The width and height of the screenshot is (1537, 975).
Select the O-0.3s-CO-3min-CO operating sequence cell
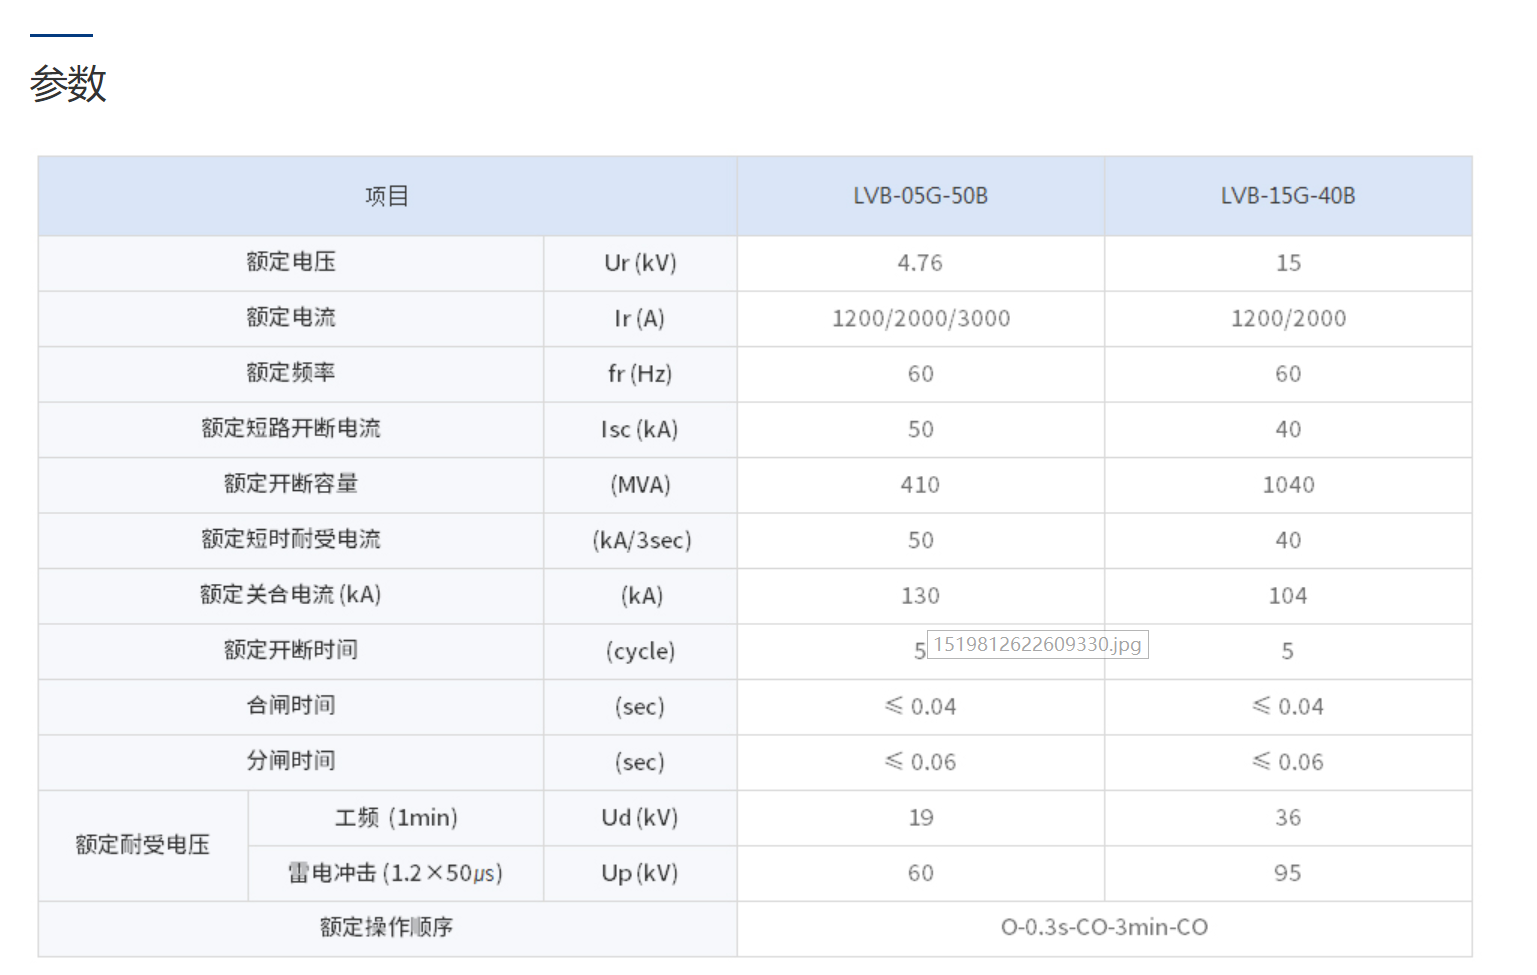click(1104, 928)
